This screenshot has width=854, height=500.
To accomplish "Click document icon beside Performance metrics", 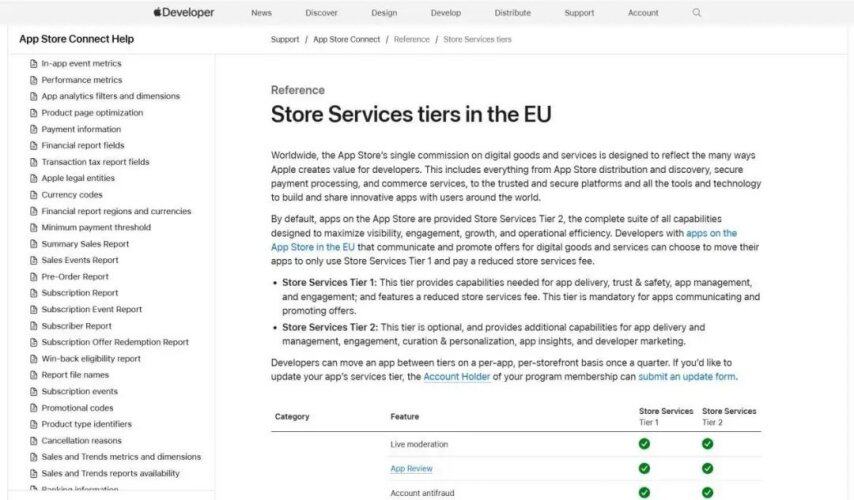I will click(x=34, y=80).
